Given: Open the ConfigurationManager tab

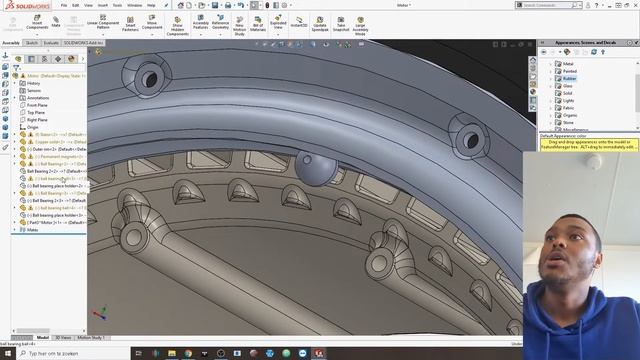Looking at the screenshot, I should pyautogui.click(x=44, y=59).
